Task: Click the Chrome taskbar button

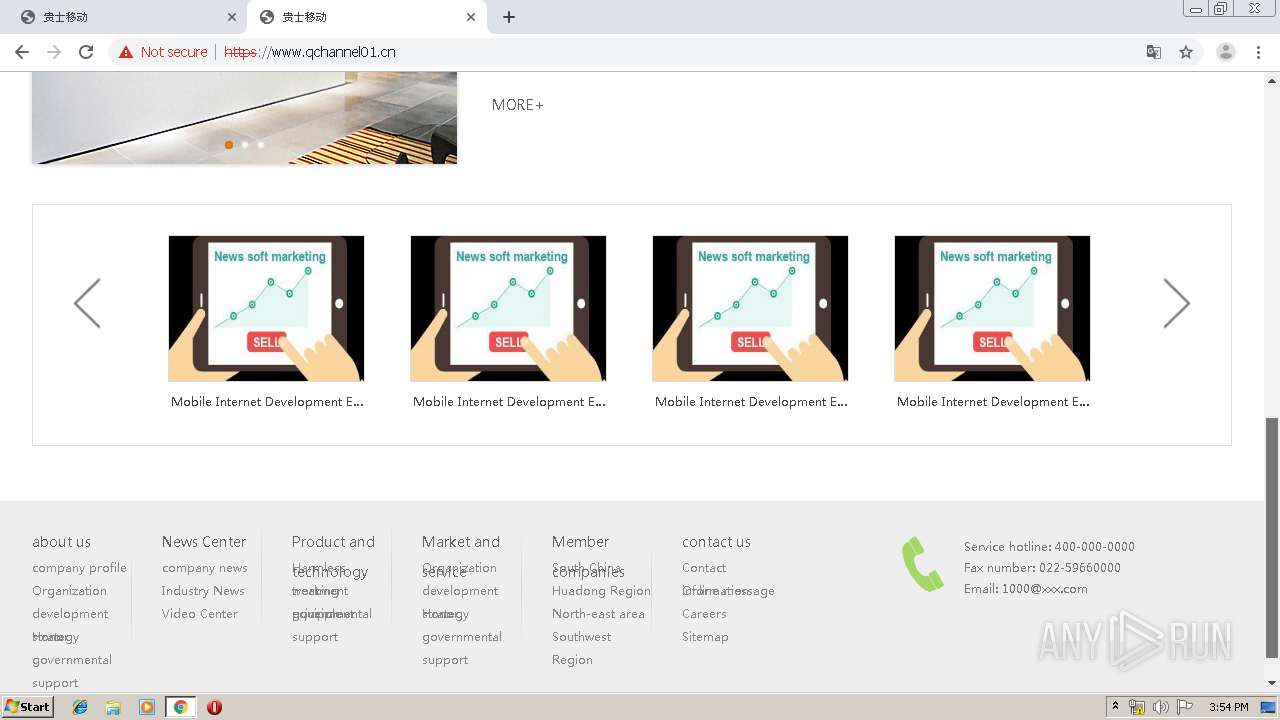Action: tap(180, 707)
